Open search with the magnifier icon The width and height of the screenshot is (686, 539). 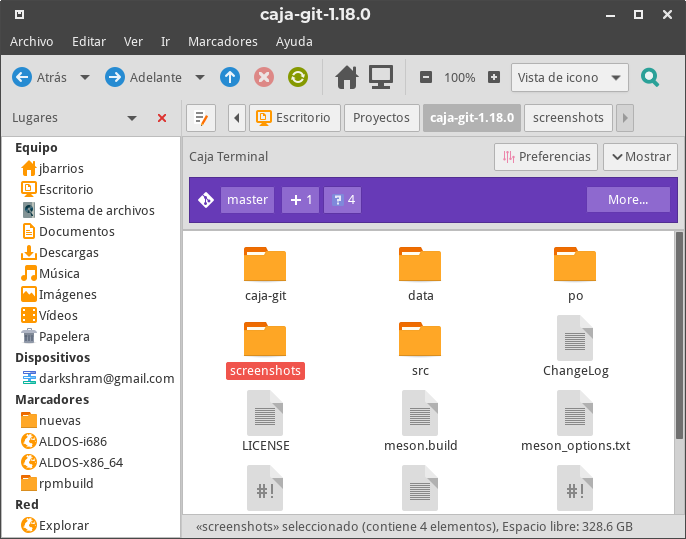[650, 77]
